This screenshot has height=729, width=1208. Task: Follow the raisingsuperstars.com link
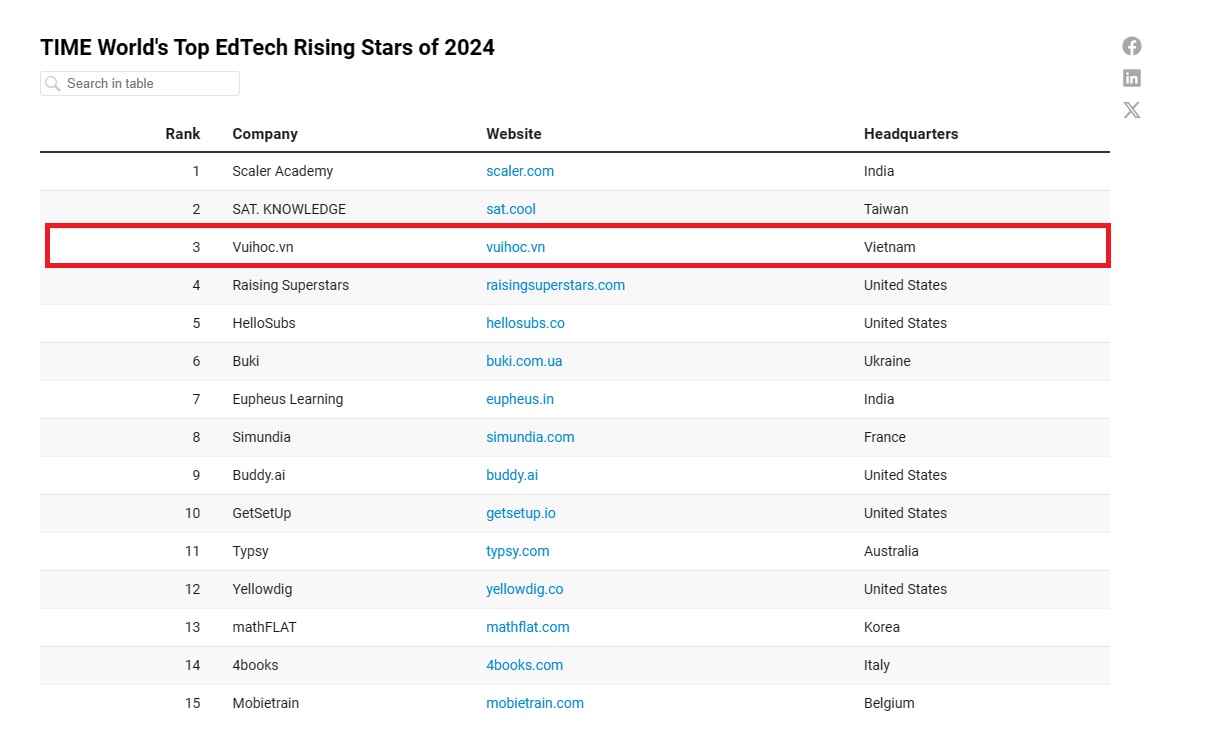pos(555,285)
